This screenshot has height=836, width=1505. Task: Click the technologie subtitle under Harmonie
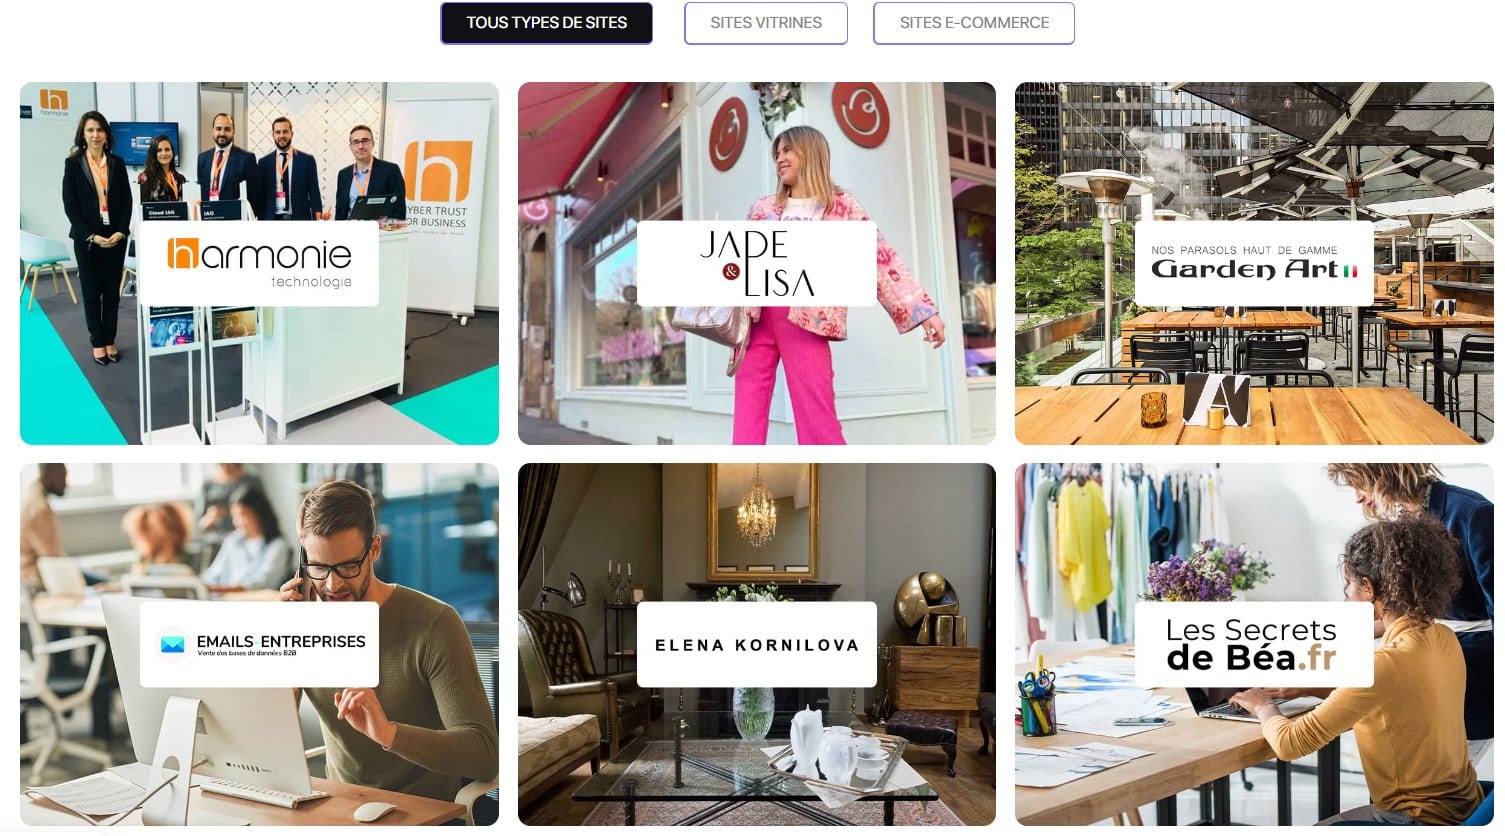[x=311, y=282]
